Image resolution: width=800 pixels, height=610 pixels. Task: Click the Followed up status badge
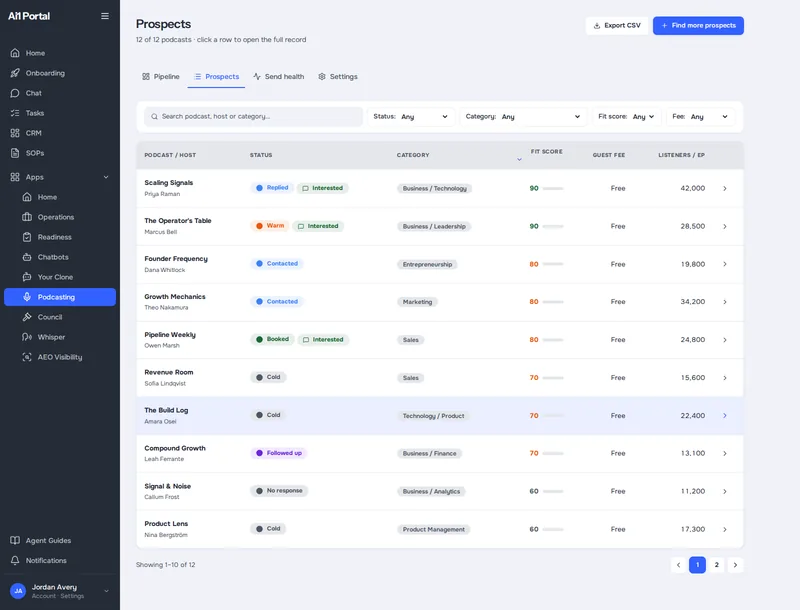[279, 453]
